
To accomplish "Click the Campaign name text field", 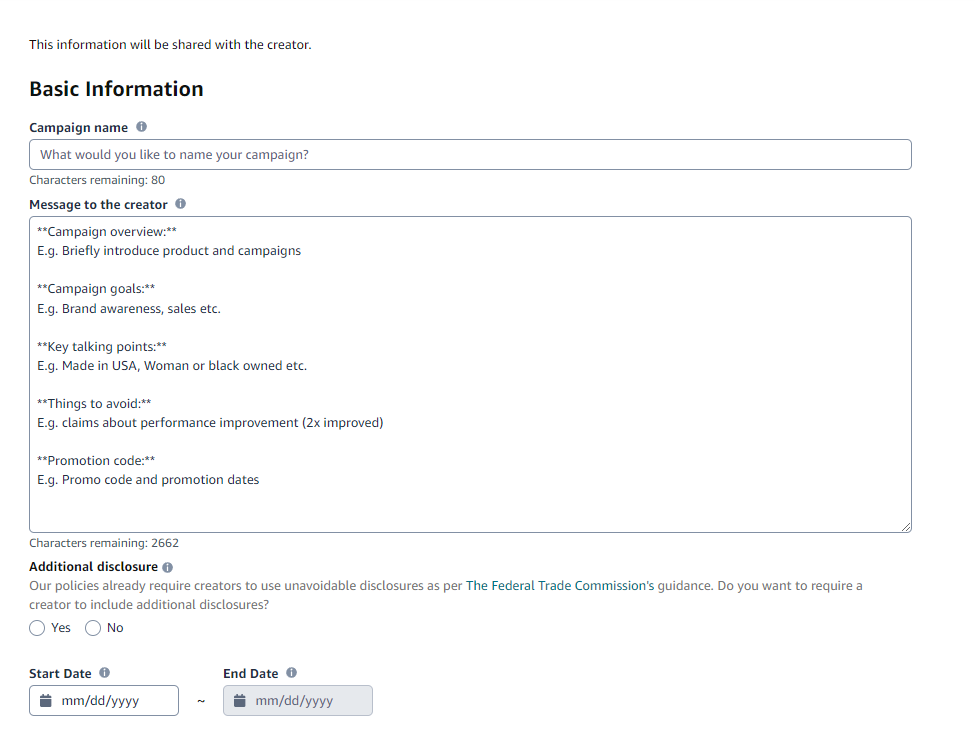I will tap(470, 154).
